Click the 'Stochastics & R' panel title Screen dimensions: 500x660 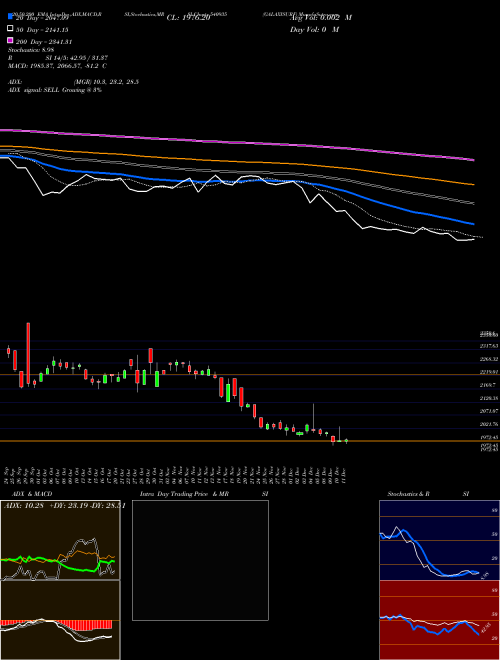click(x=409, y=494)
